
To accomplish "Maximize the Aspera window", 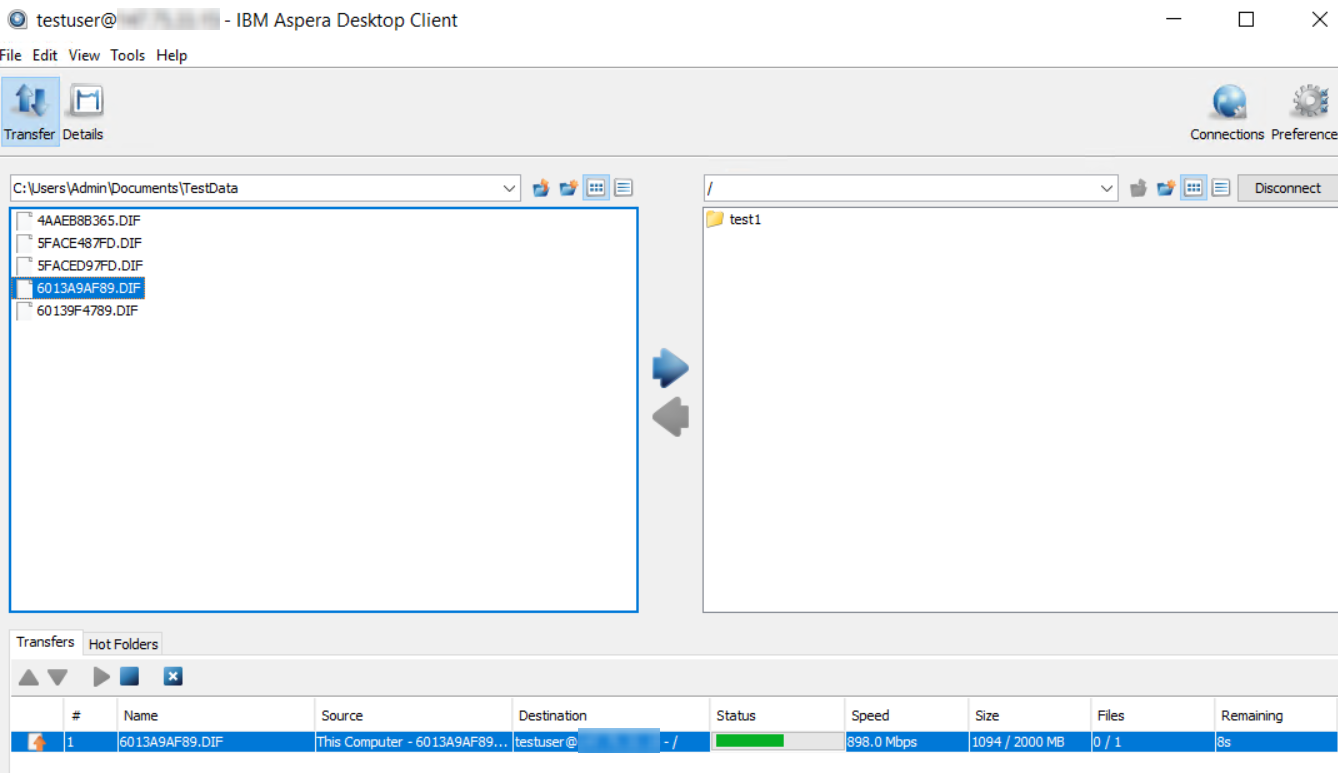I will pos(1246,19).
